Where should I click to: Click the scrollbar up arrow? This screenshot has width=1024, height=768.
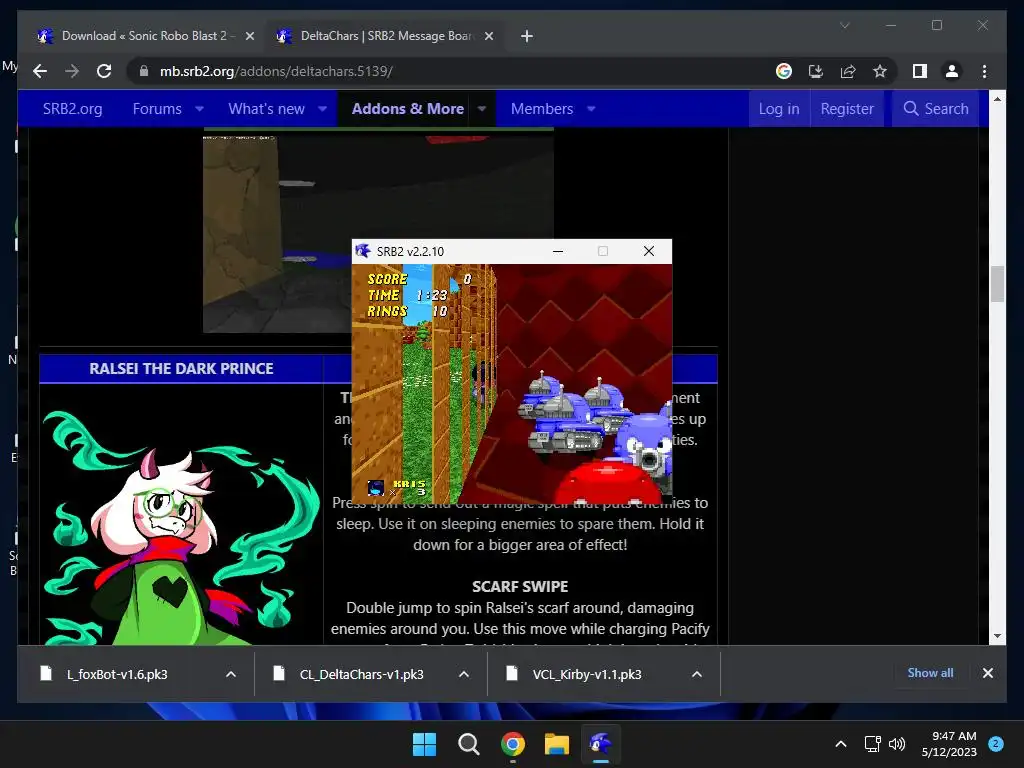(x=997, y=99)
